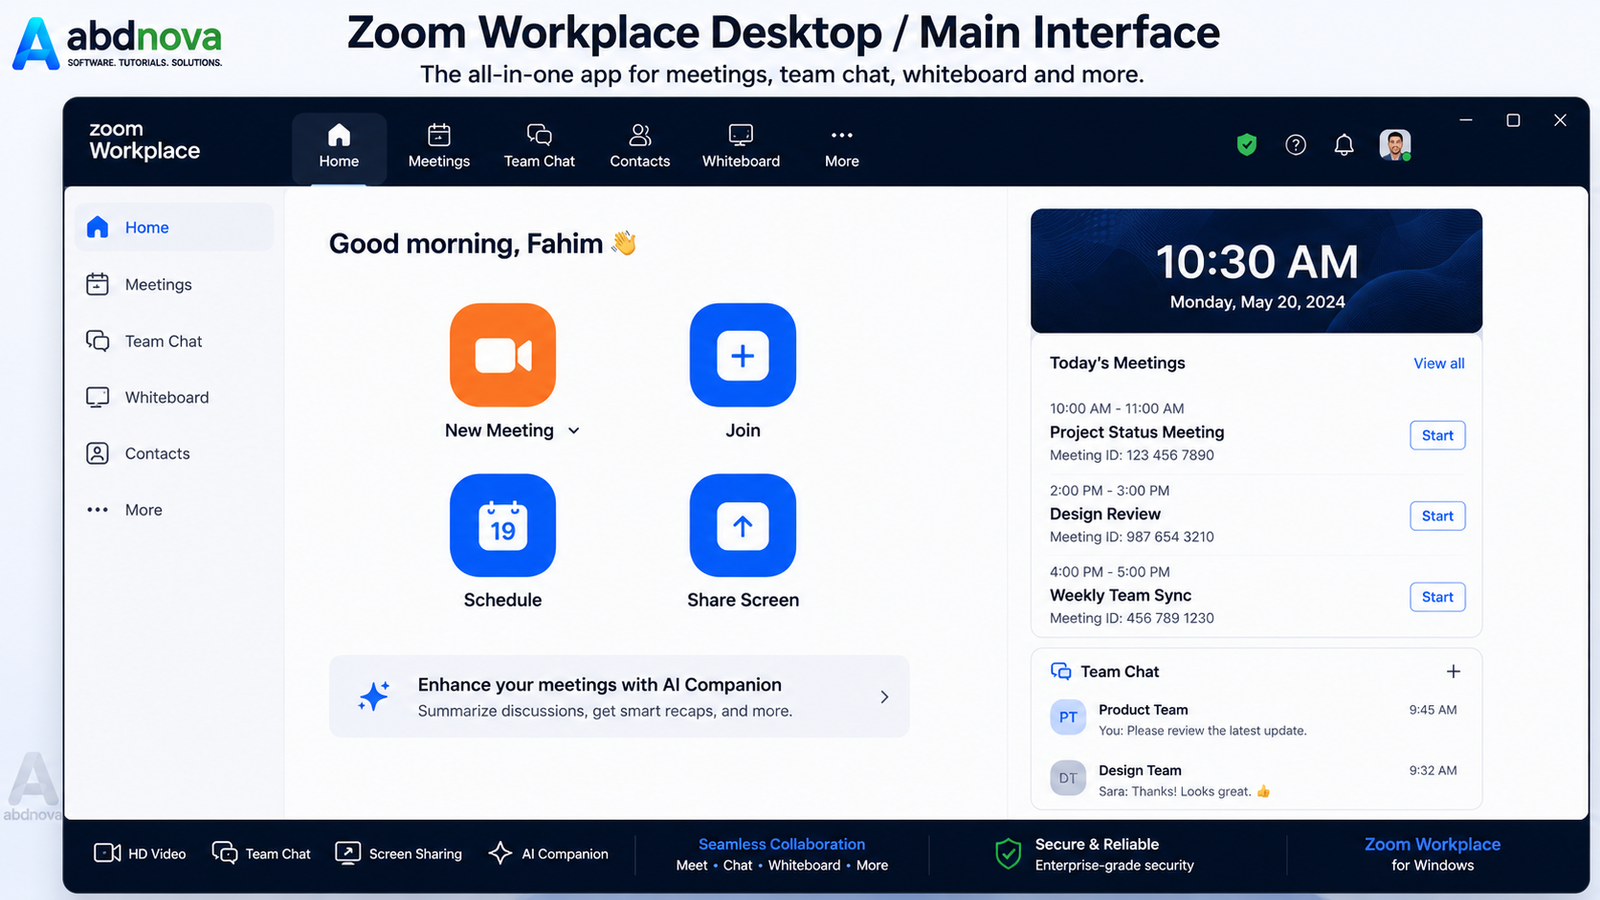Click the abdnova logo at top left
The width and height of the screenshot is (1600, 900).
[x=117, y=43]
